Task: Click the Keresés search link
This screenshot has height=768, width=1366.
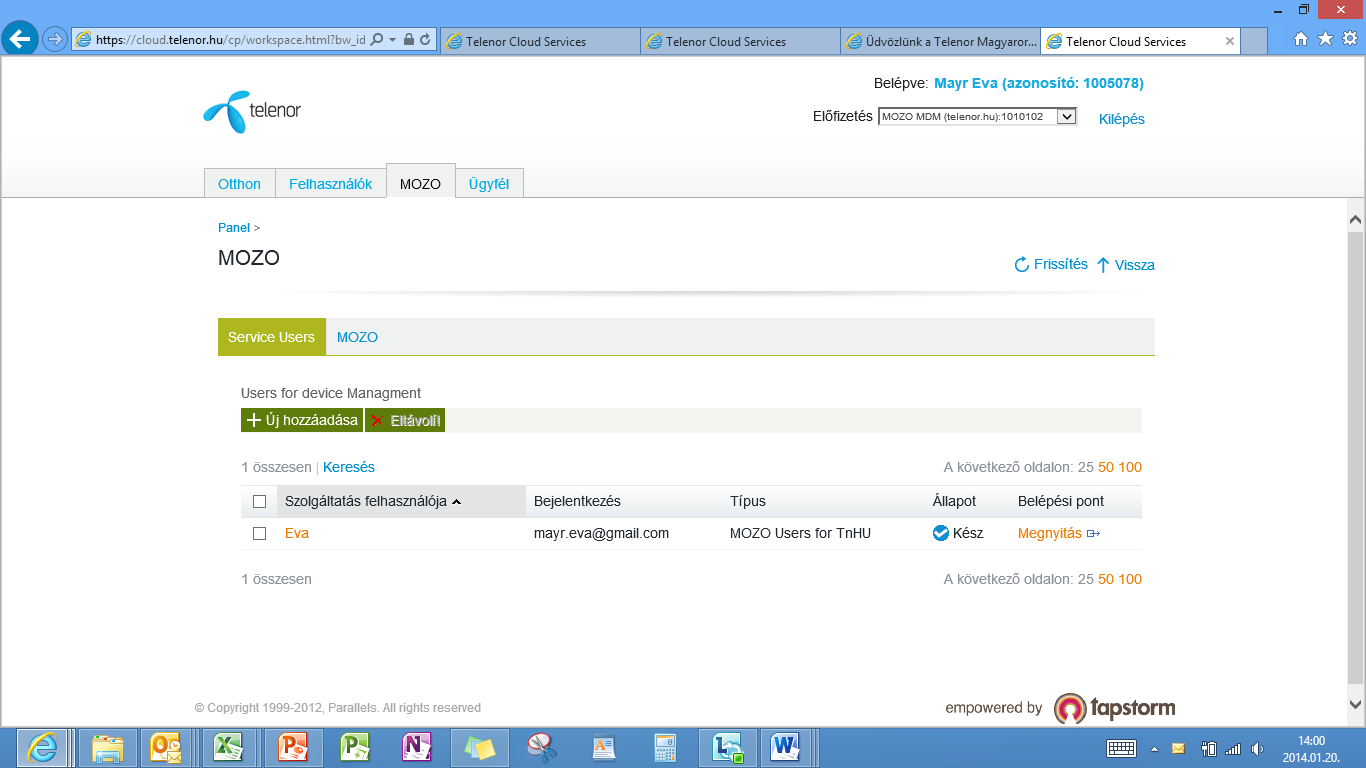Action: tap(349, 467)
